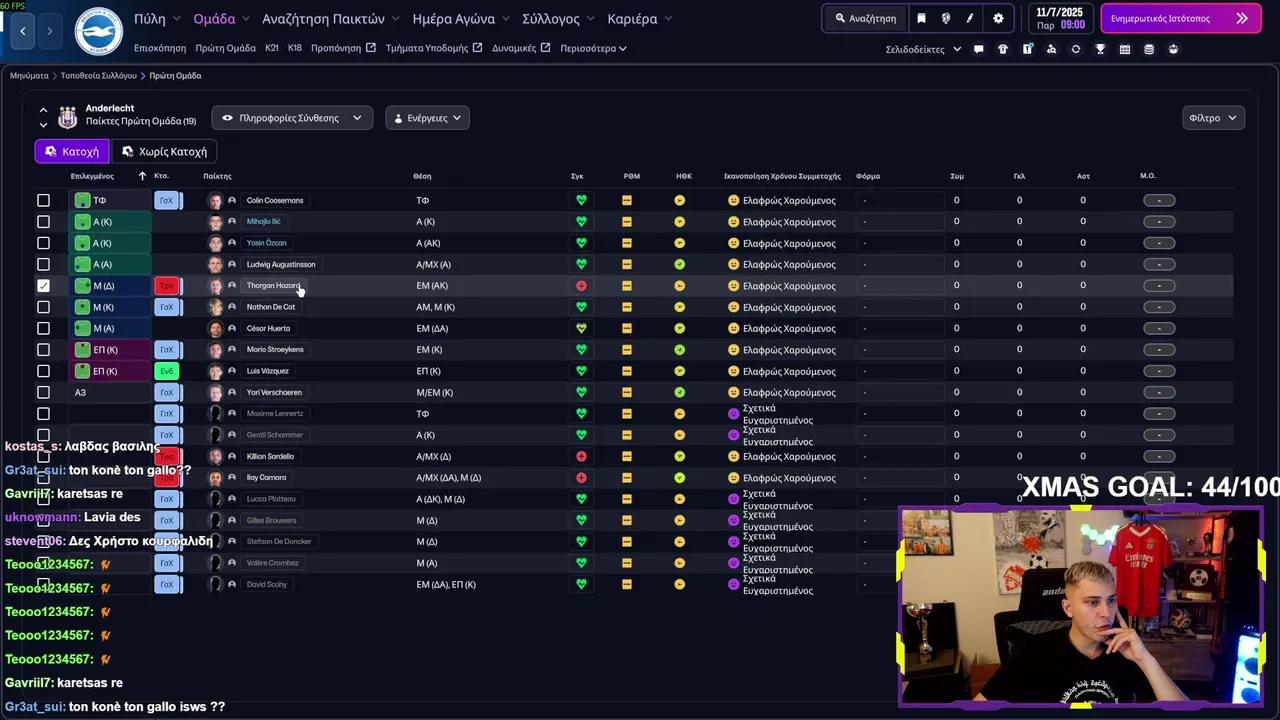1280x720 pixels.
Task: Click the green heart icon for Colin Coosemans
Action: pos(581,200)
